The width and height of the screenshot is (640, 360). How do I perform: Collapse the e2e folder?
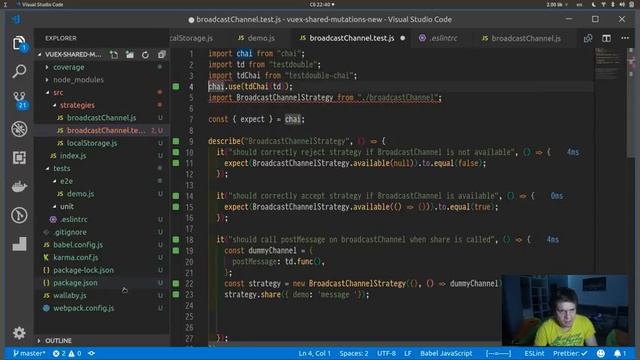tap(66, 181)
